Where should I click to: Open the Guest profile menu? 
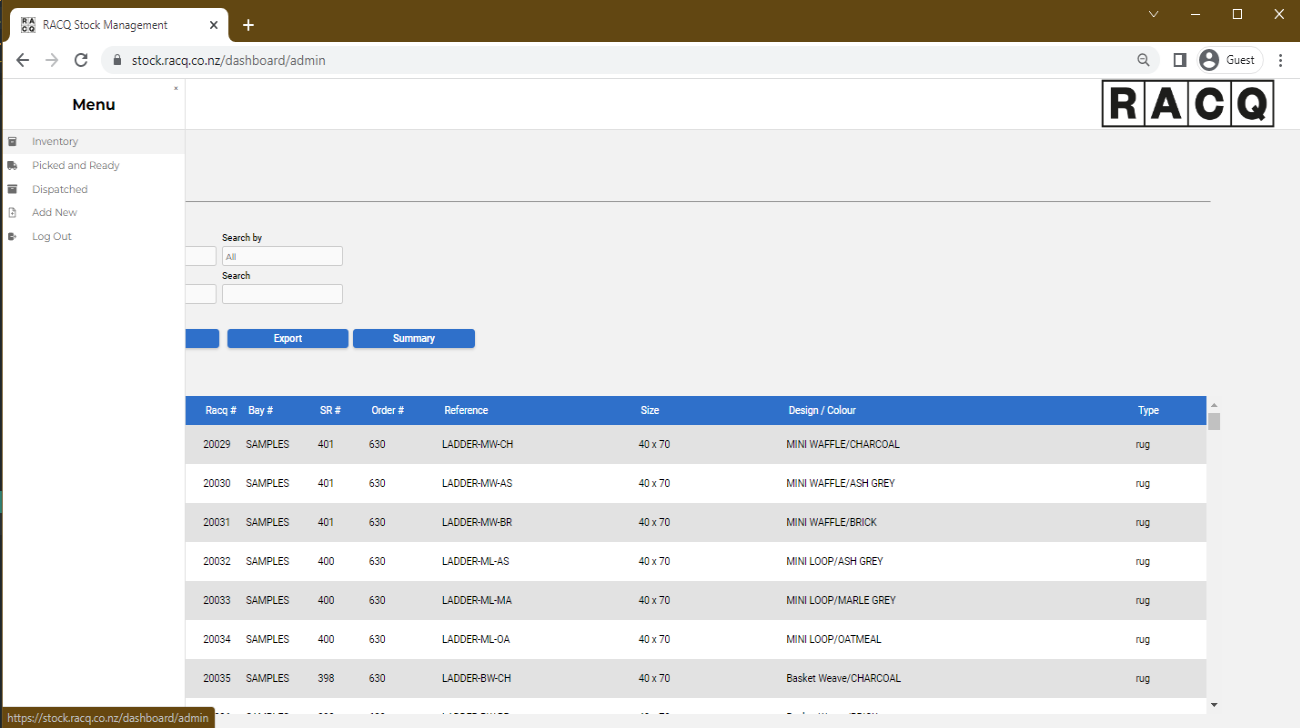point(1229,60)
